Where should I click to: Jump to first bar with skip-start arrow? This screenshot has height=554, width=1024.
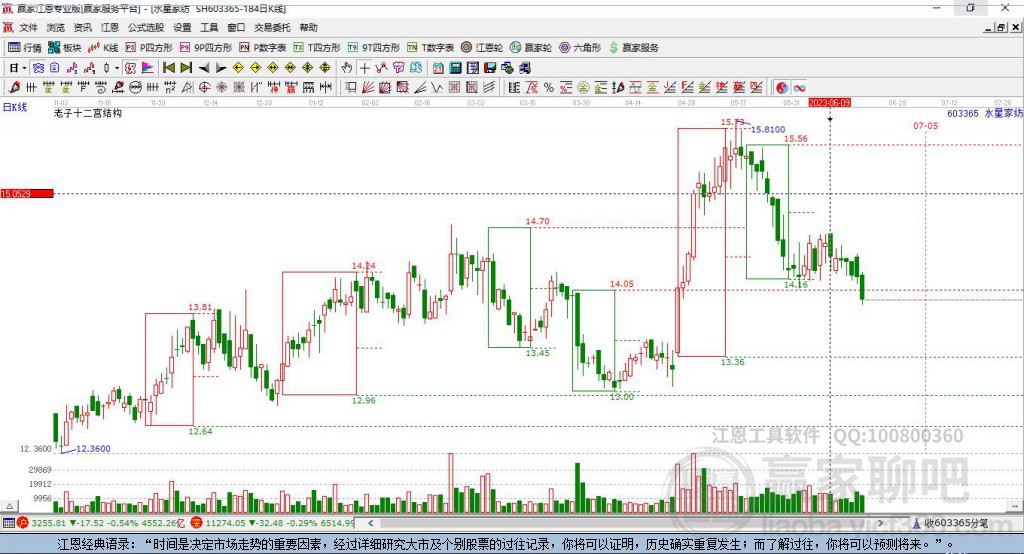168,68
